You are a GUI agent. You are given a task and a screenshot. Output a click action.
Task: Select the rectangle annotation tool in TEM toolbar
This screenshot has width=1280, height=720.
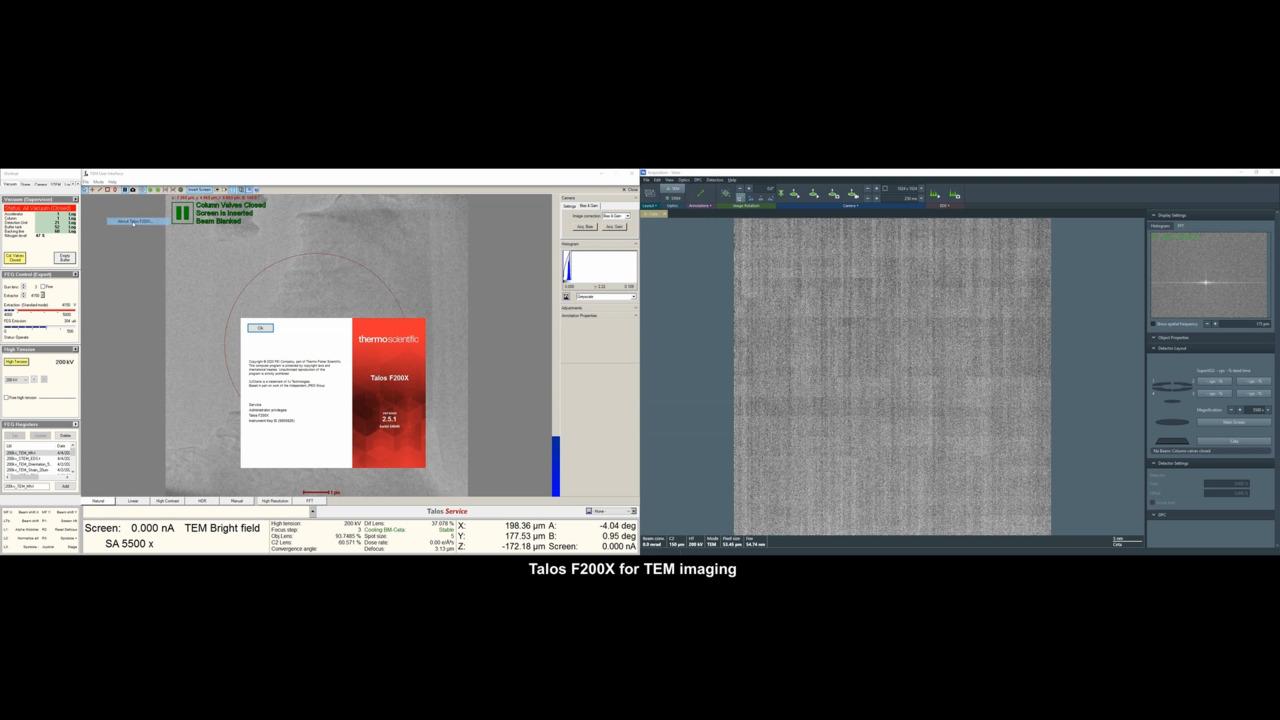pyautogui.click(x=107, y=189)
